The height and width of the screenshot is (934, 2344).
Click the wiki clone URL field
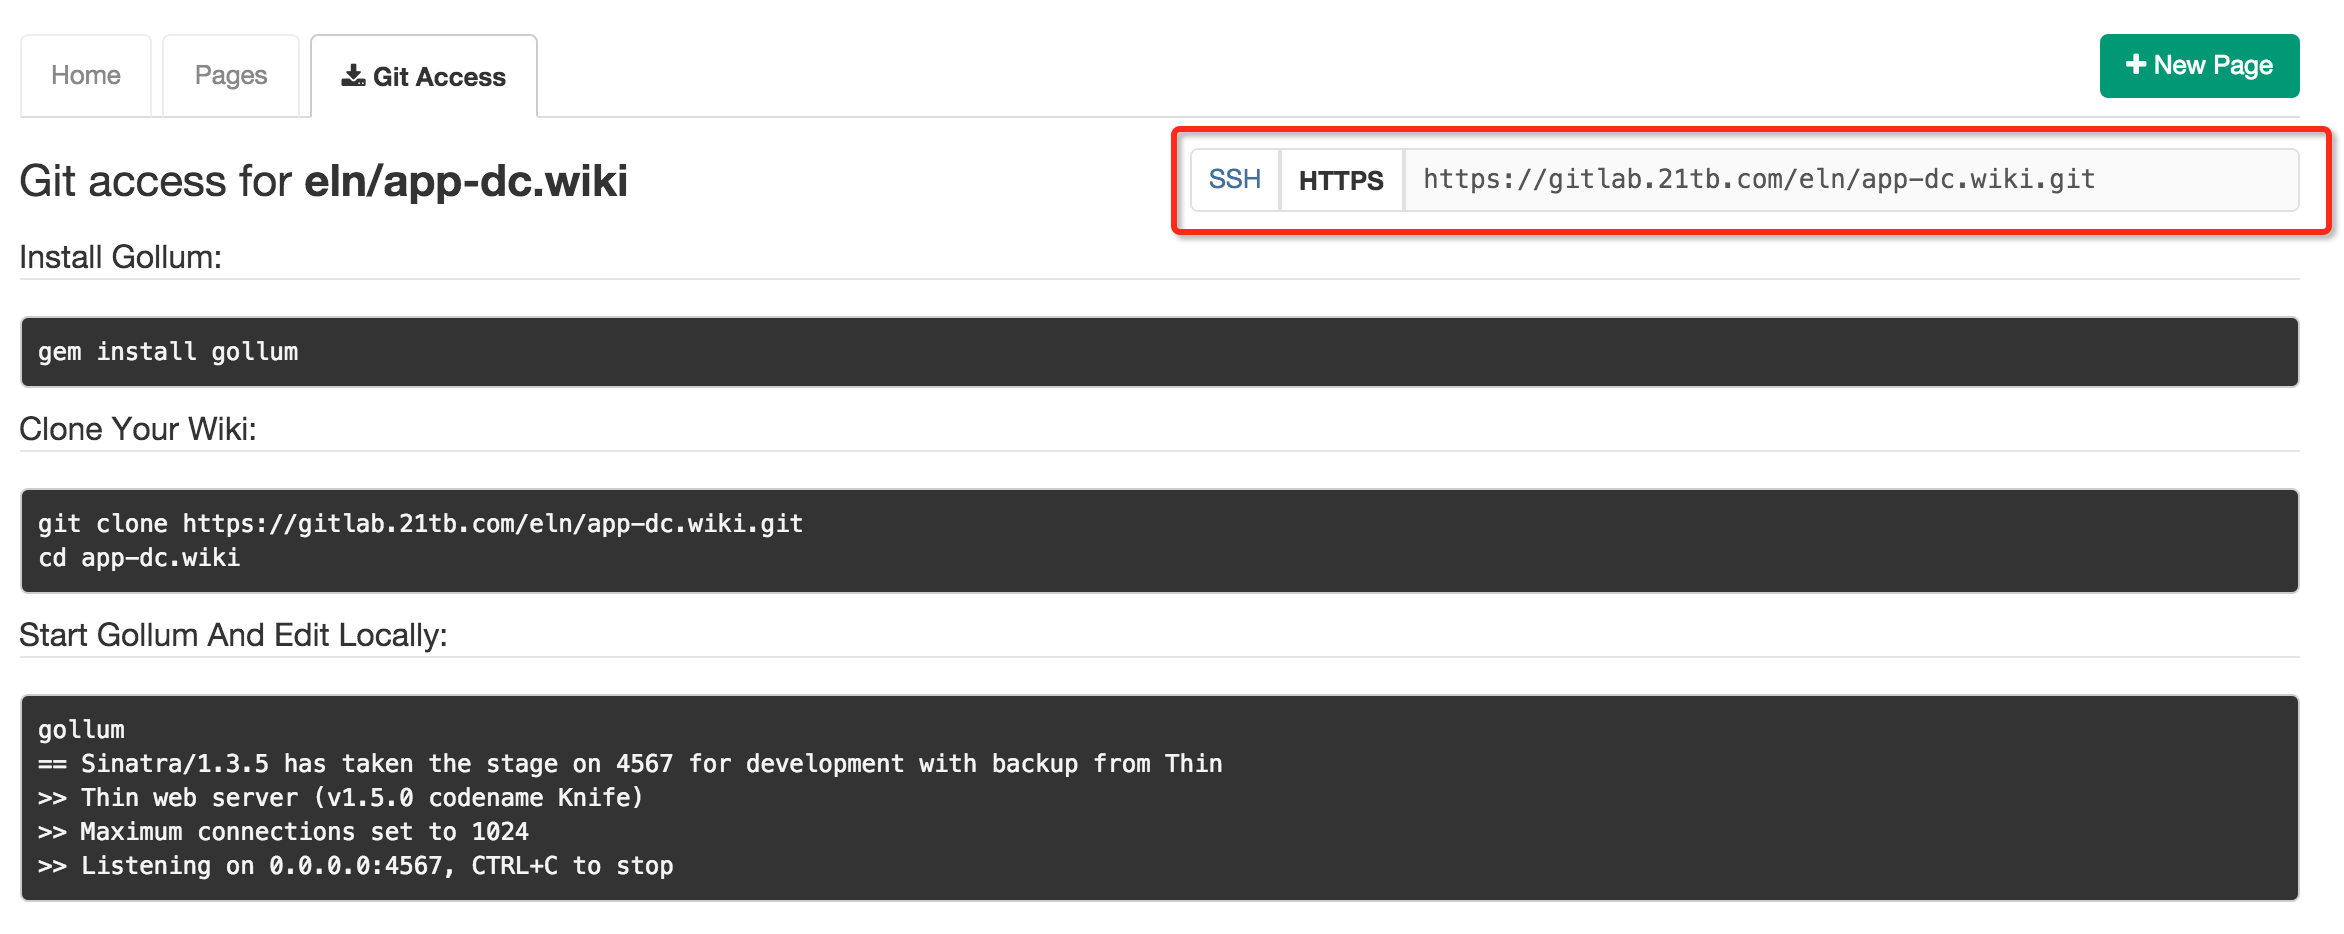click(1851, 180)
